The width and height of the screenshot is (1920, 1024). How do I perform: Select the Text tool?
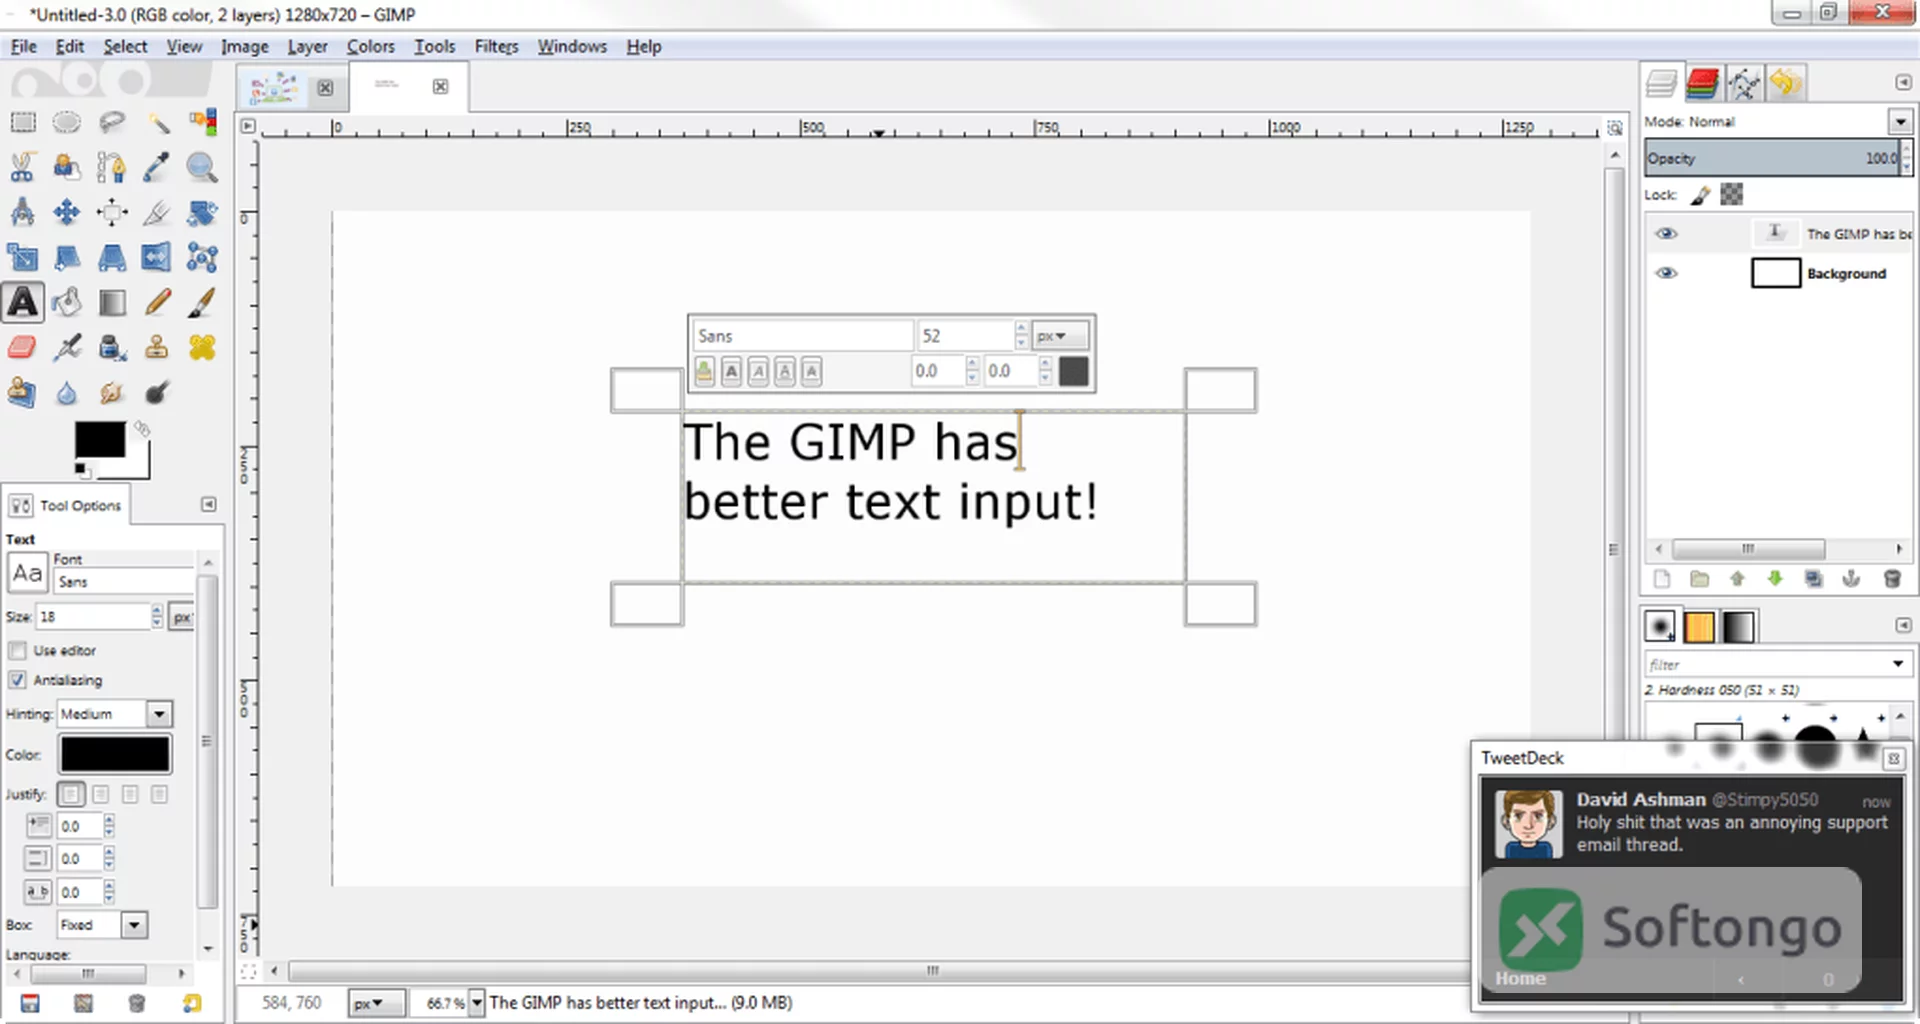[22, 302]
